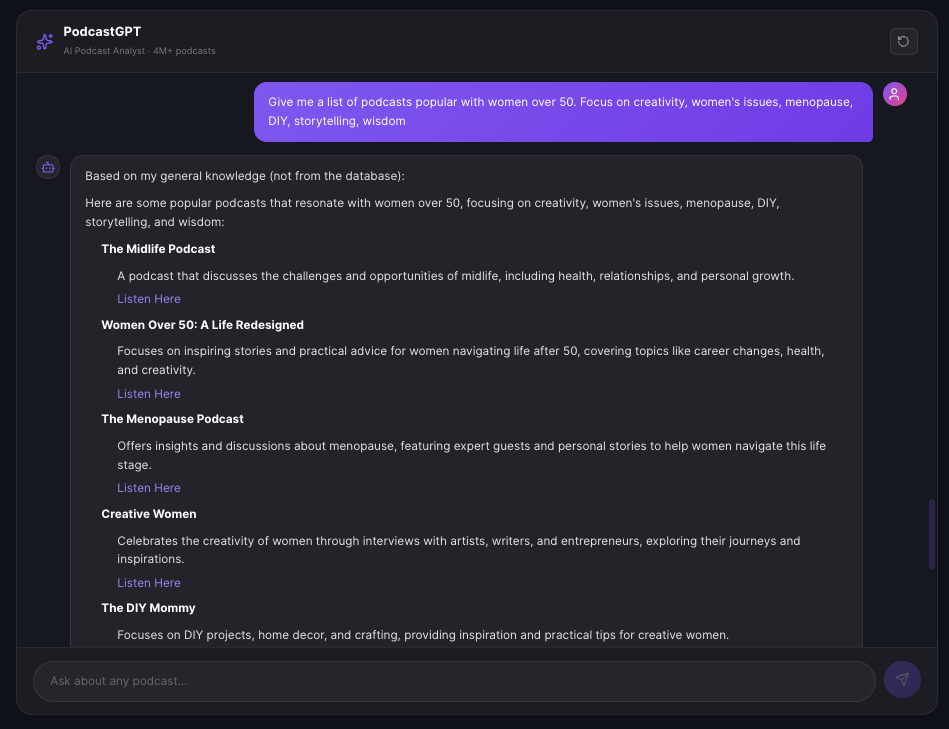Screen dimensions: 949x729
Task: Reset the conversation with the refresh icon
Action: click(x=903, y=41)
